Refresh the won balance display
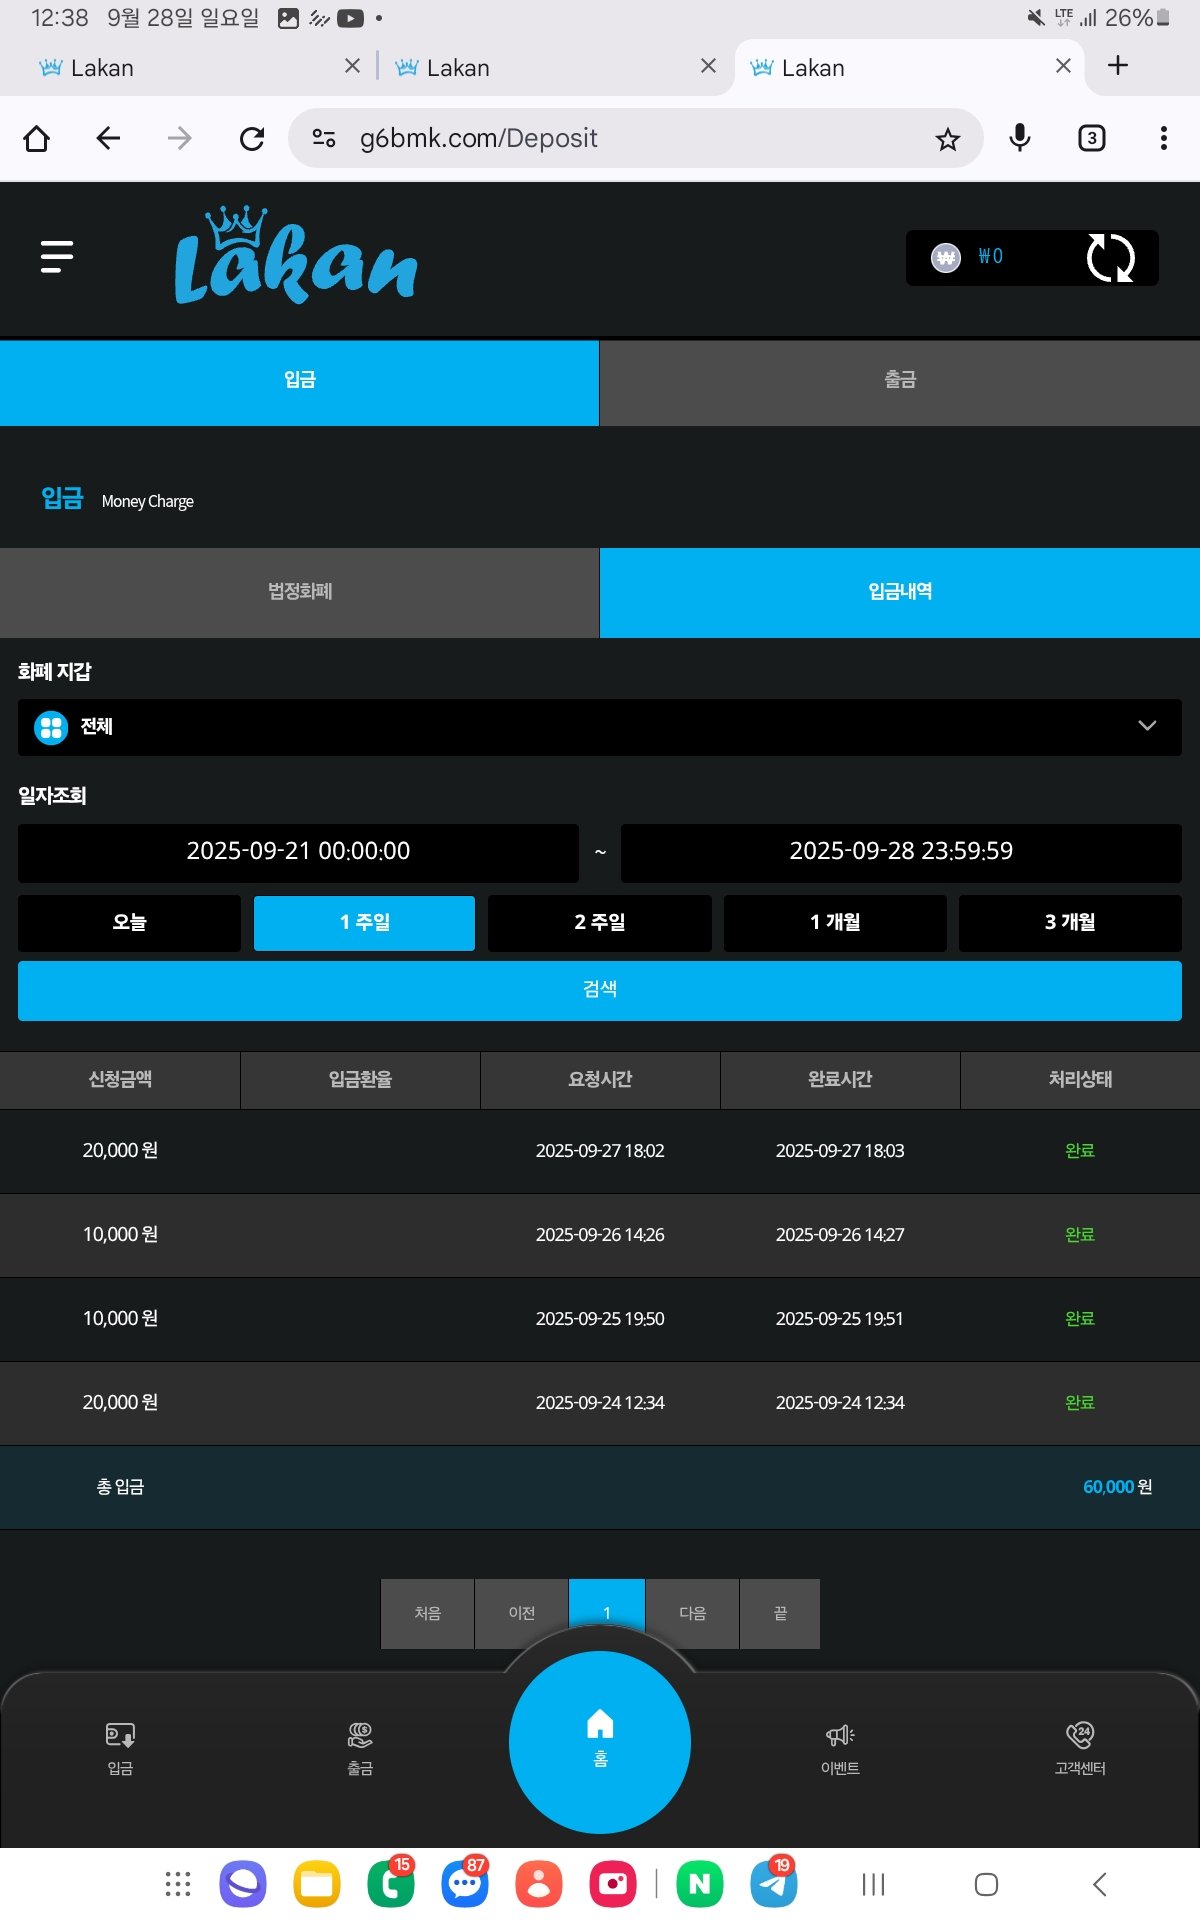The image size is (1200, 1920). (1109, 258)
